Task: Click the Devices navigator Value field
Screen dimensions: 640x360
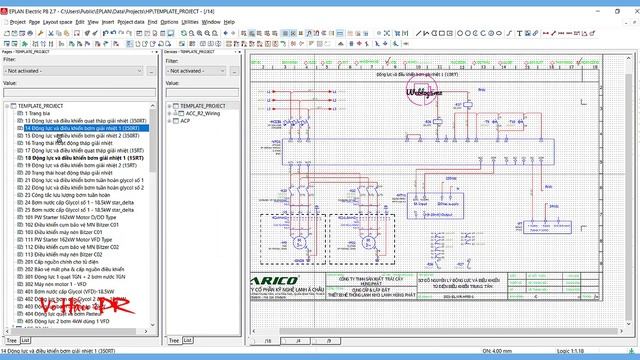Action: (x=202, y=93)
